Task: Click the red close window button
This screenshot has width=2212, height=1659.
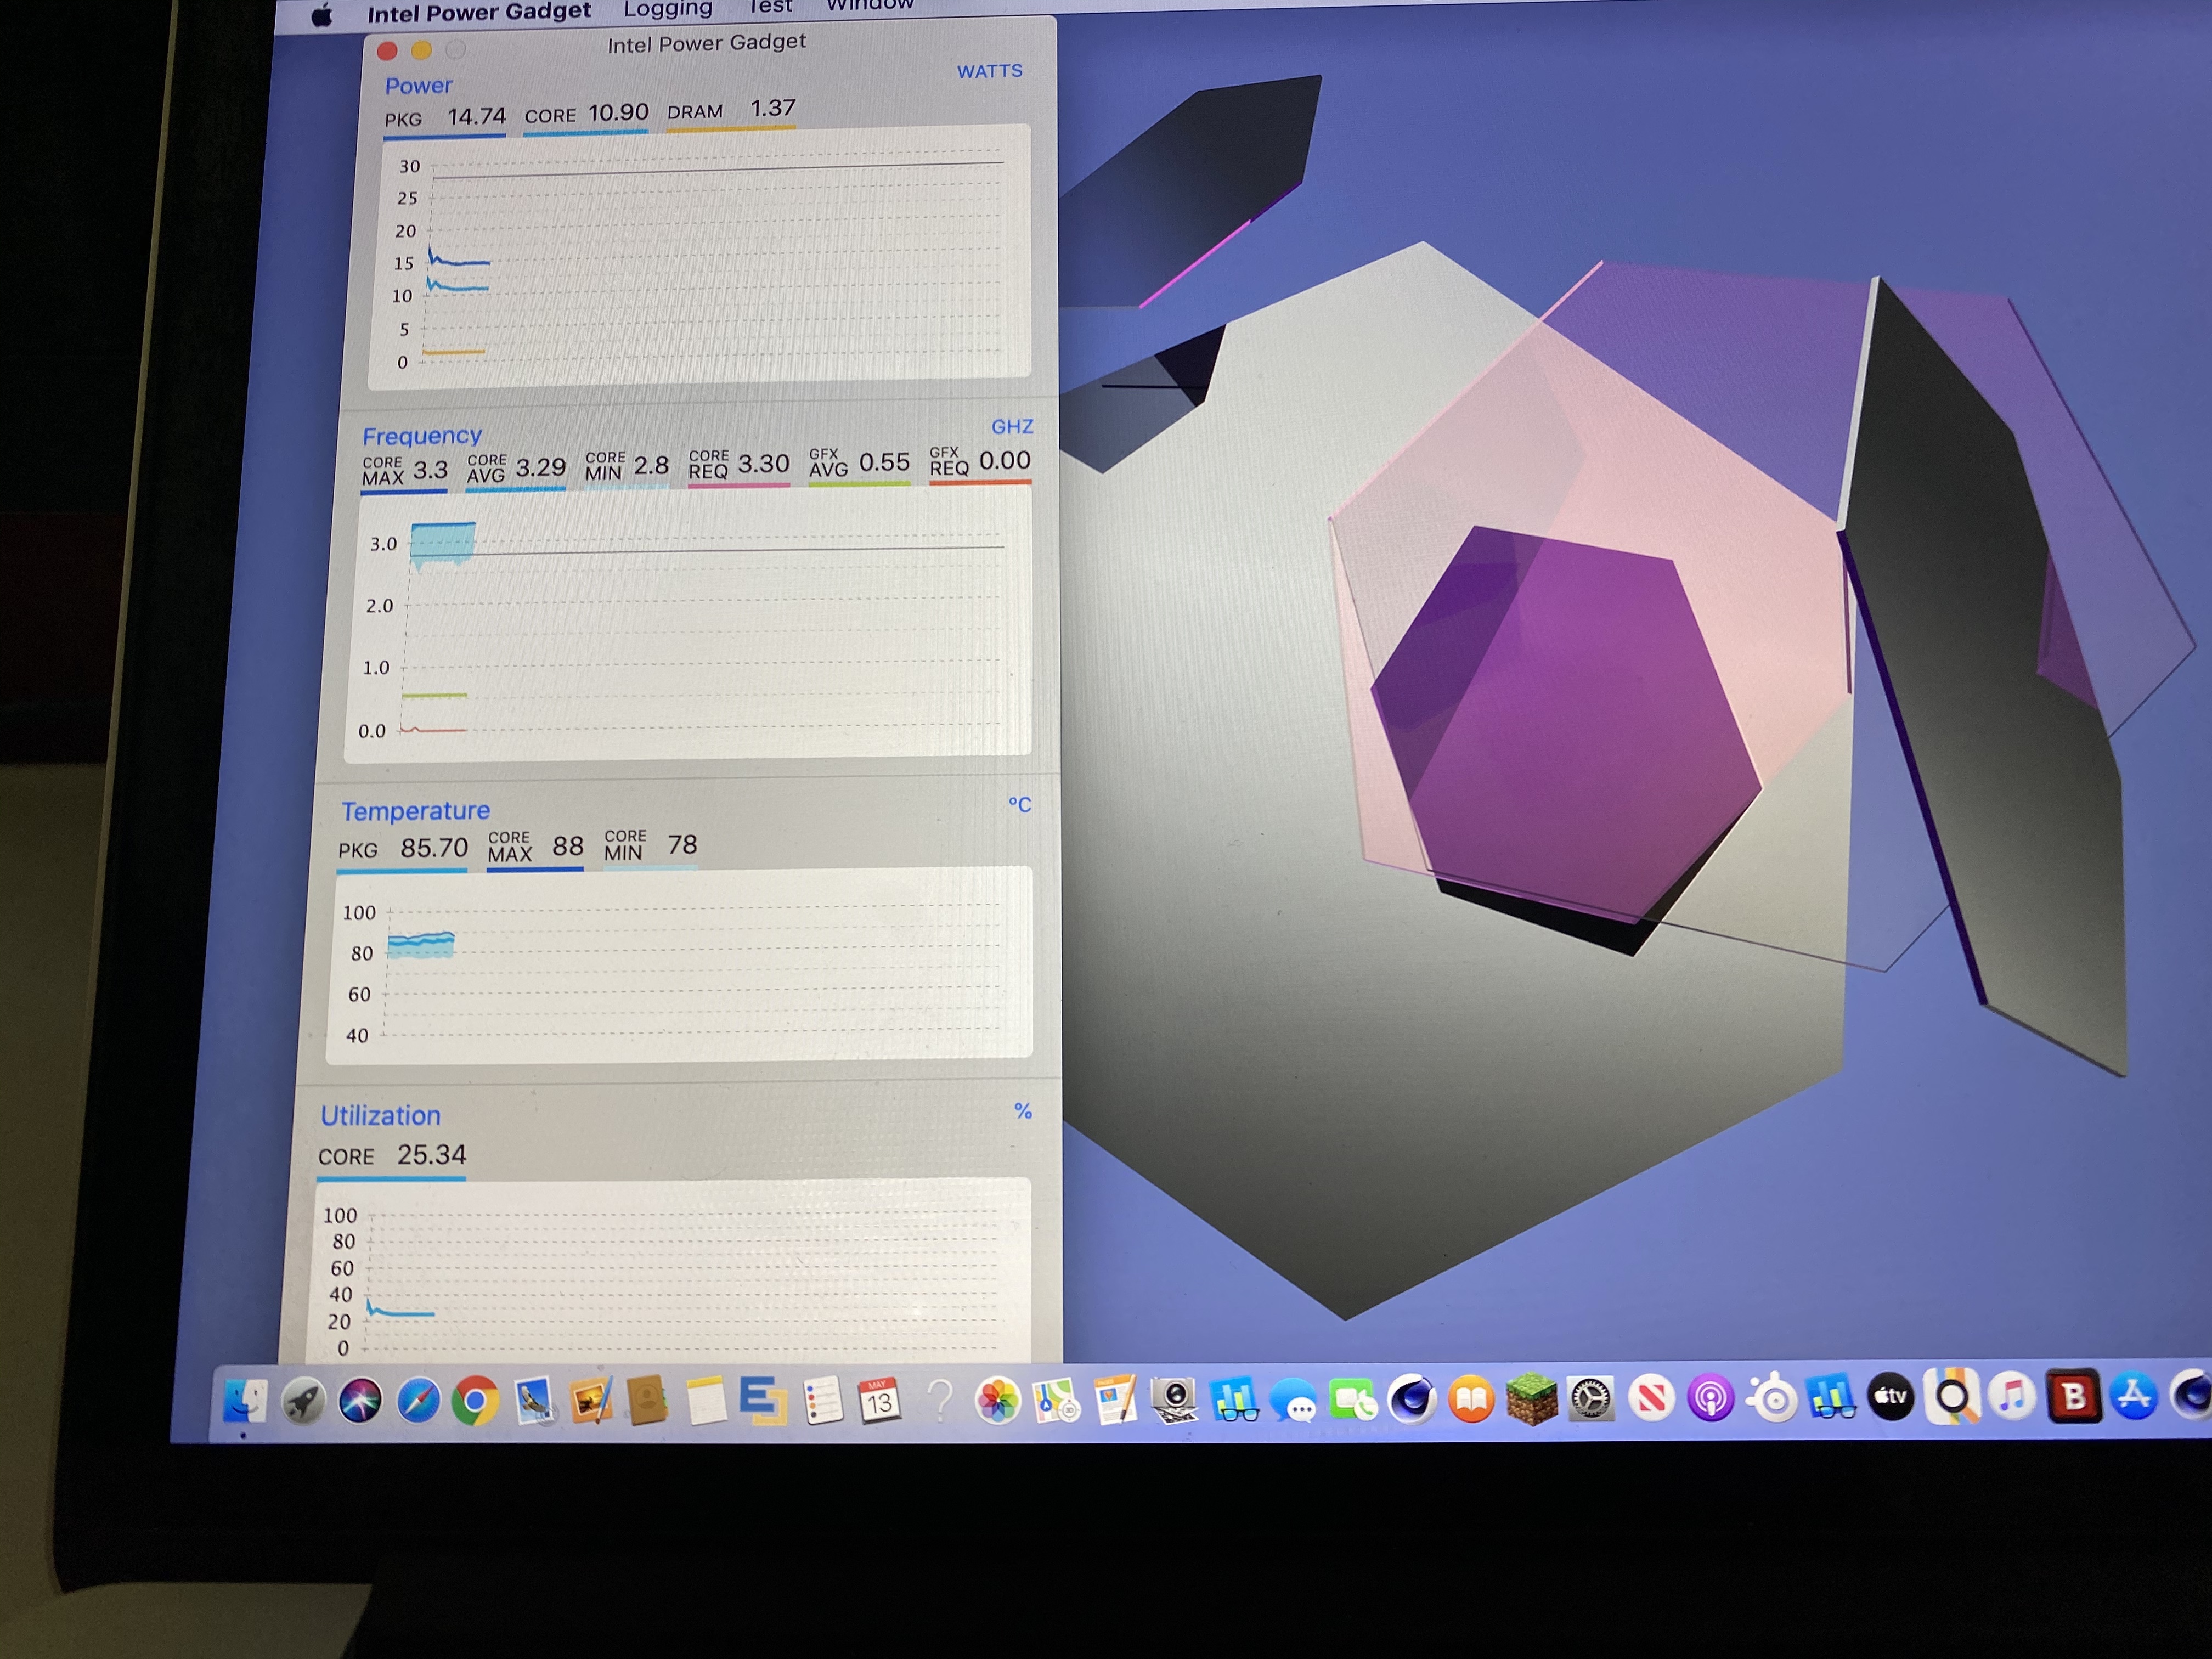Action: click(387, 51)
